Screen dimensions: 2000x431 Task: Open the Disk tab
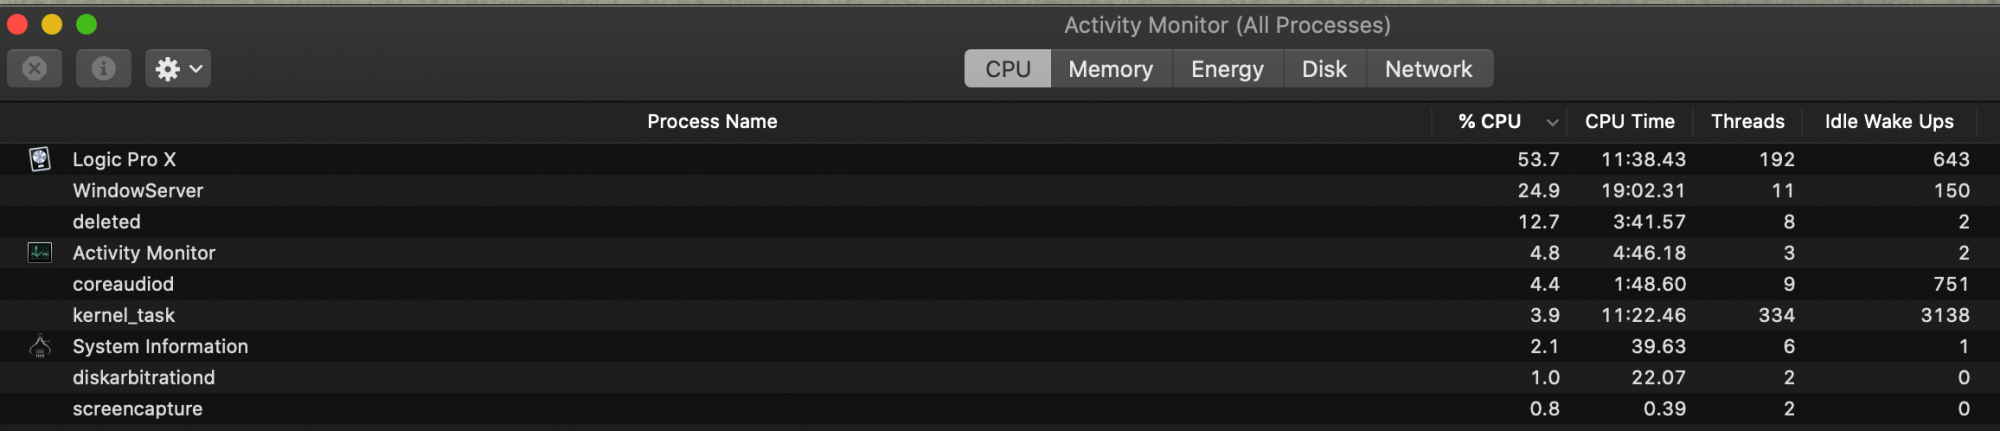(1324, 69)
